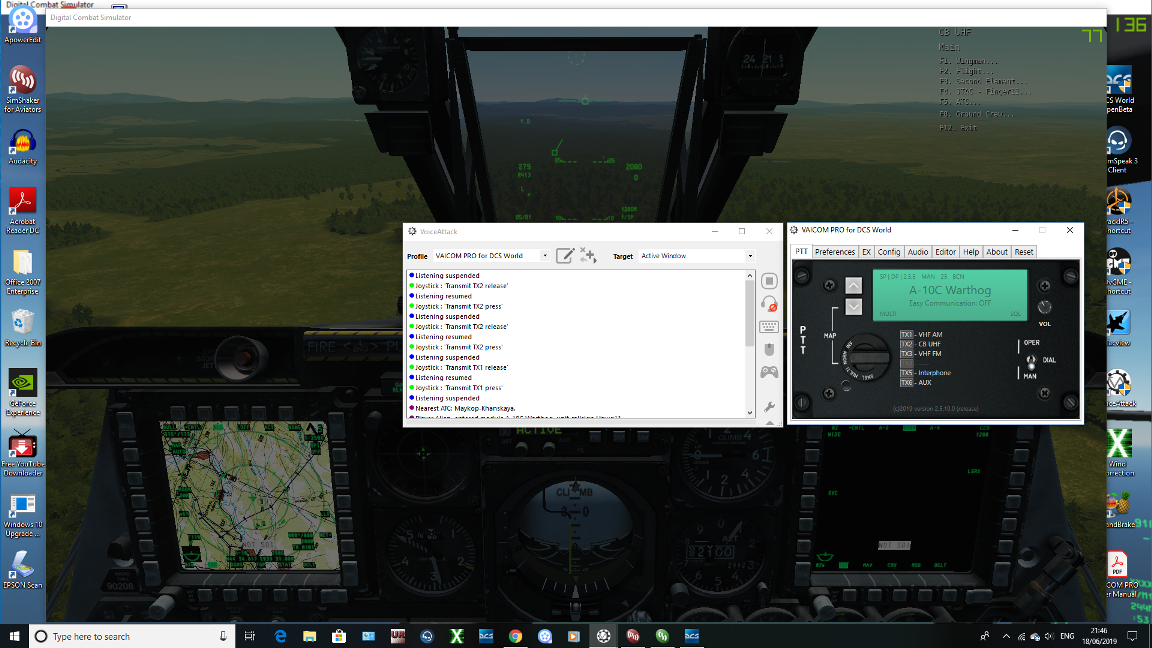Toggle the headset listening icon
This screenshot has height=648, width=1152.
click(x=769, y=303)
